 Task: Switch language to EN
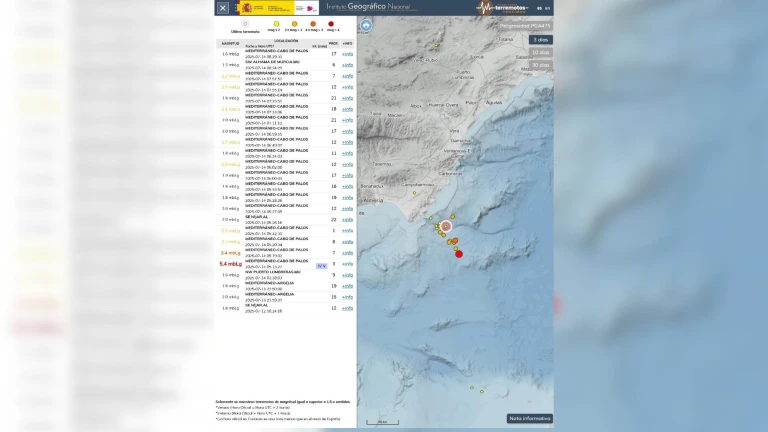pyautogui.click(x=548, y=8)
